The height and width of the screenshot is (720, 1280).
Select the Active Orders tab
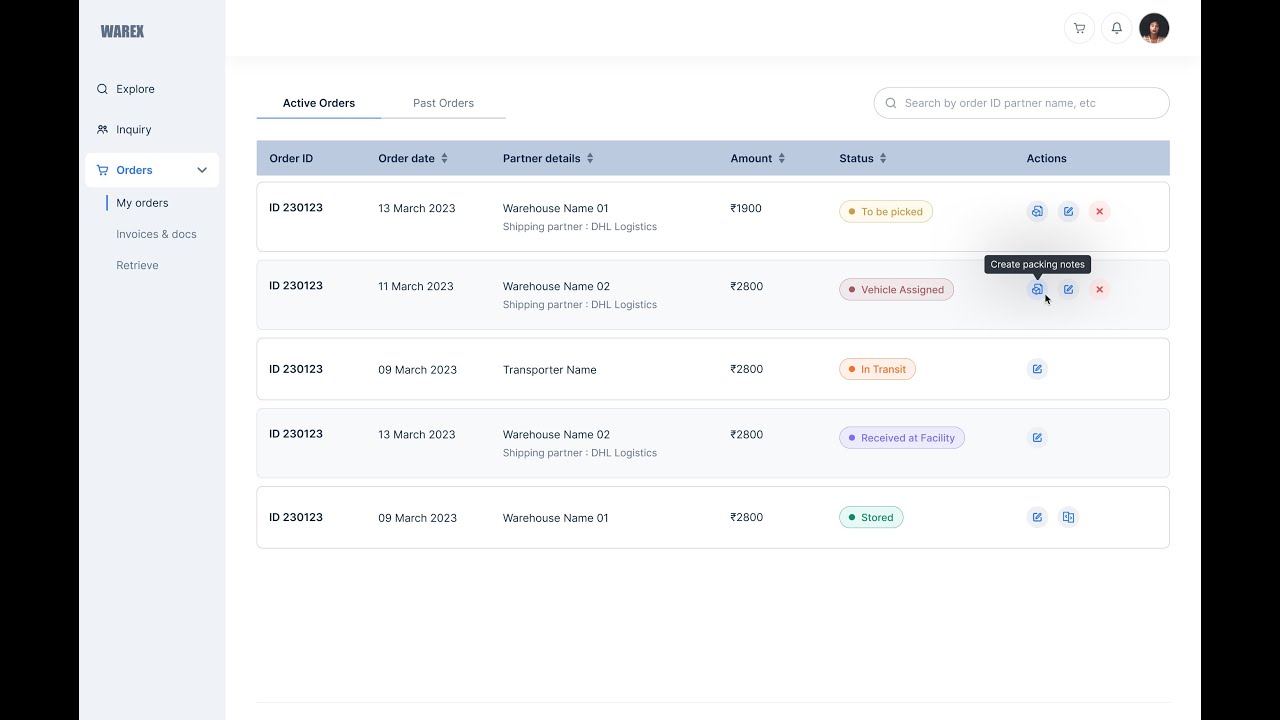318,103
